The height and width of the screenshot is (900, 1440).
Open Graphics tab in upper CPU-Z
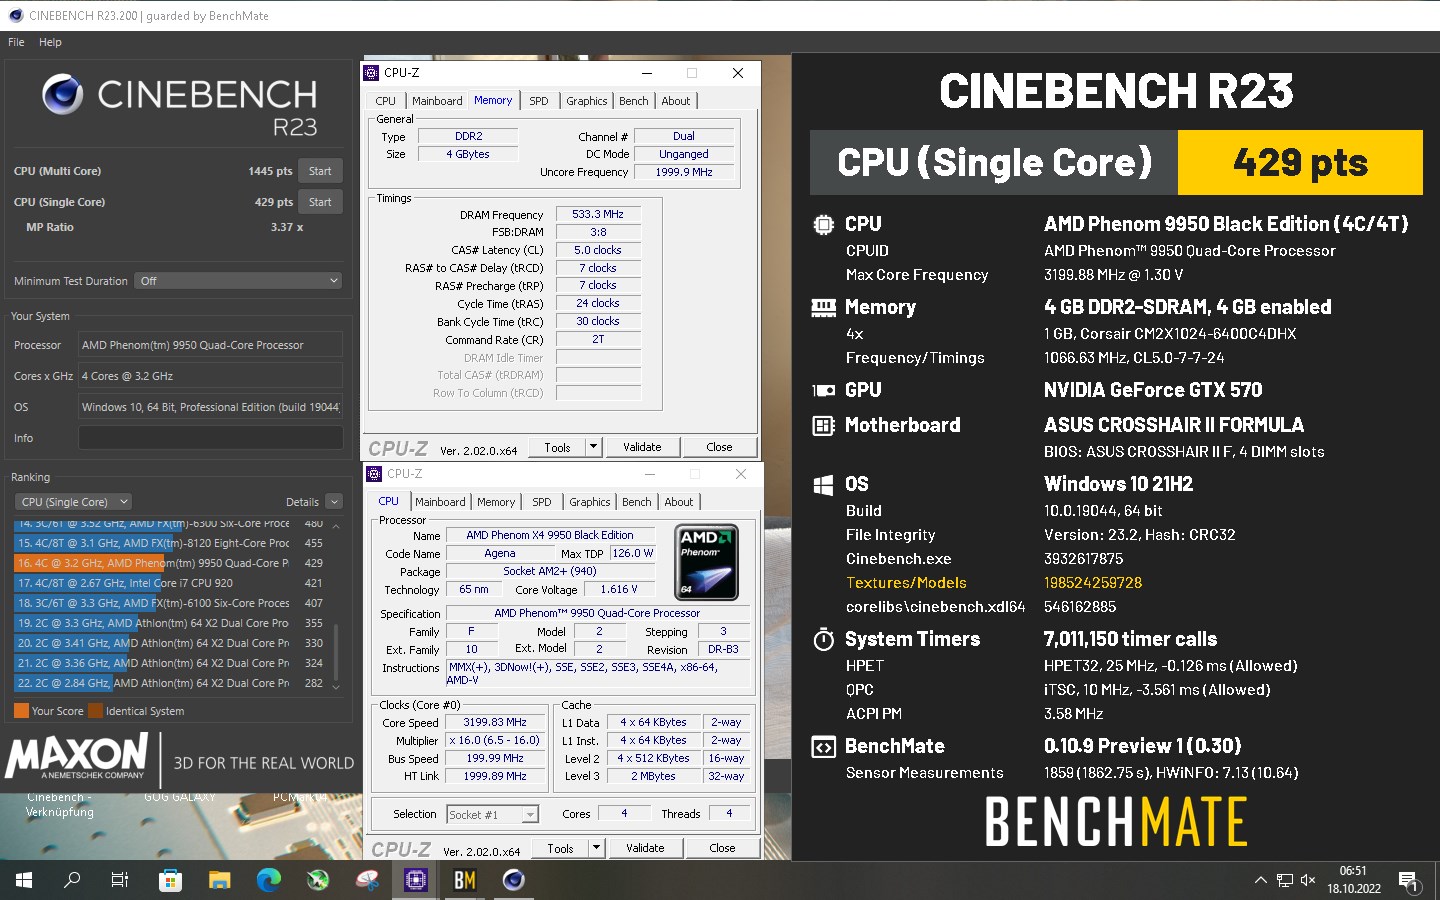coord(586,101)
